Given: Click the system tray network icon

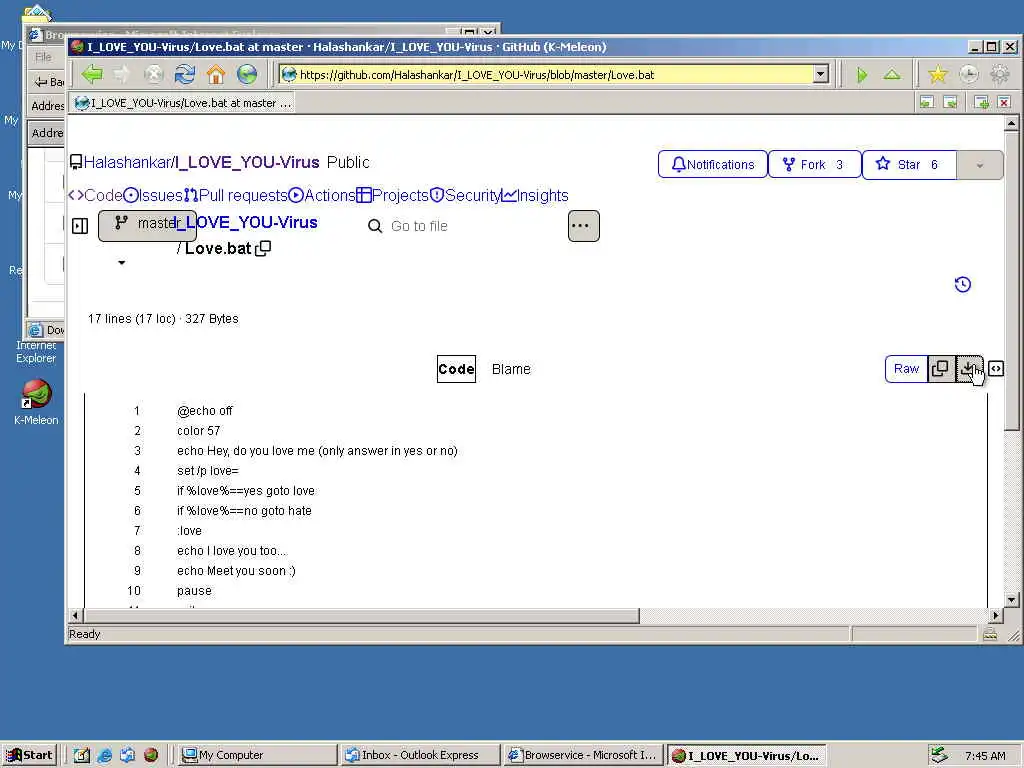Looking at the screenshot, I should pos(938,755).
